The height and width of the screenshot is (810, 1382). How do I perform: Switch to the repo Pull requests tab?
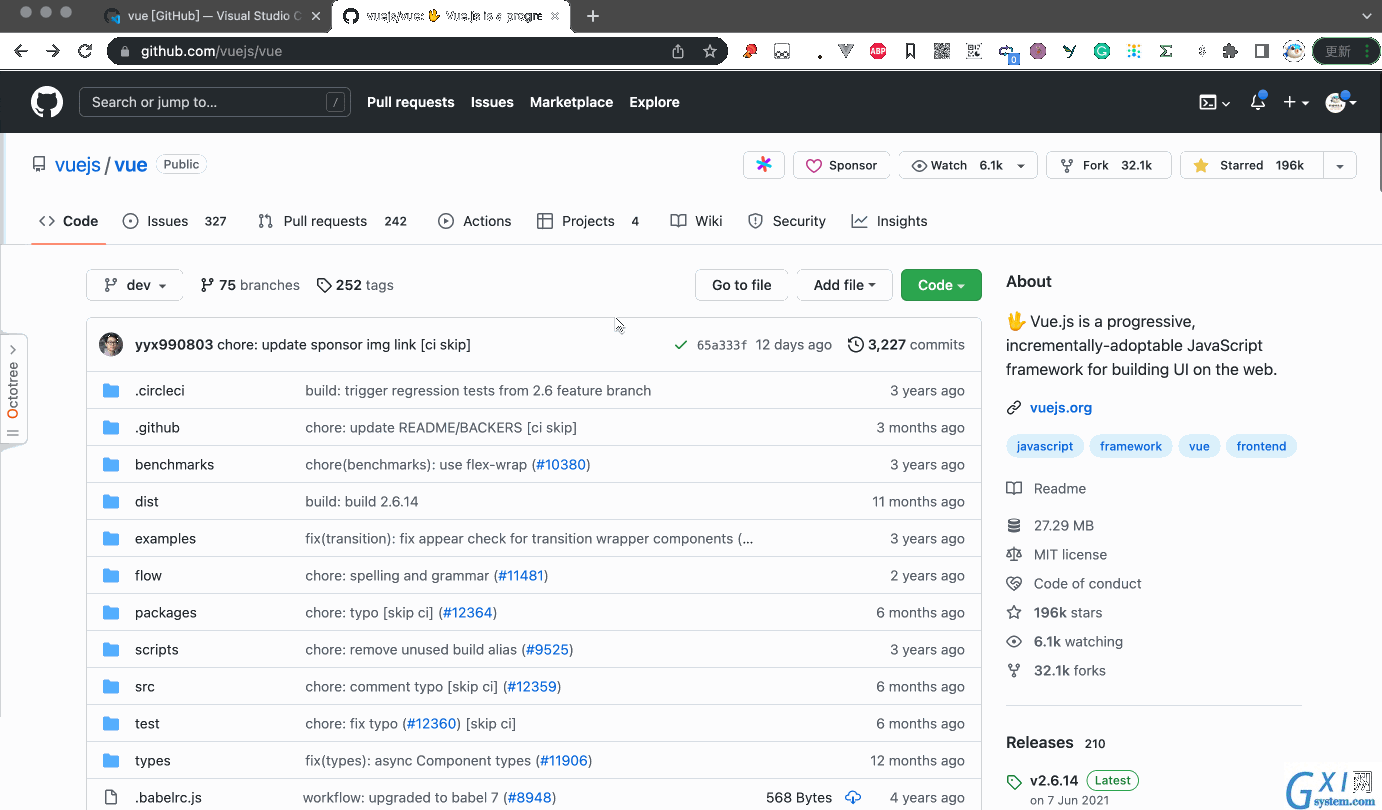(332, 221)
